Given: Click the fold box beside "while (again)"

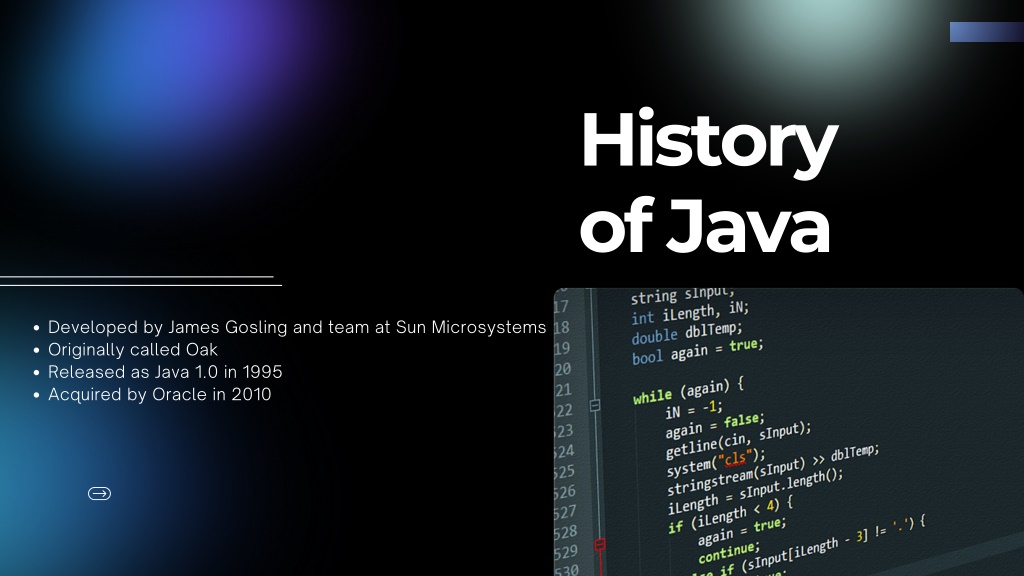Looking at the screenshot, I should 595,406.
